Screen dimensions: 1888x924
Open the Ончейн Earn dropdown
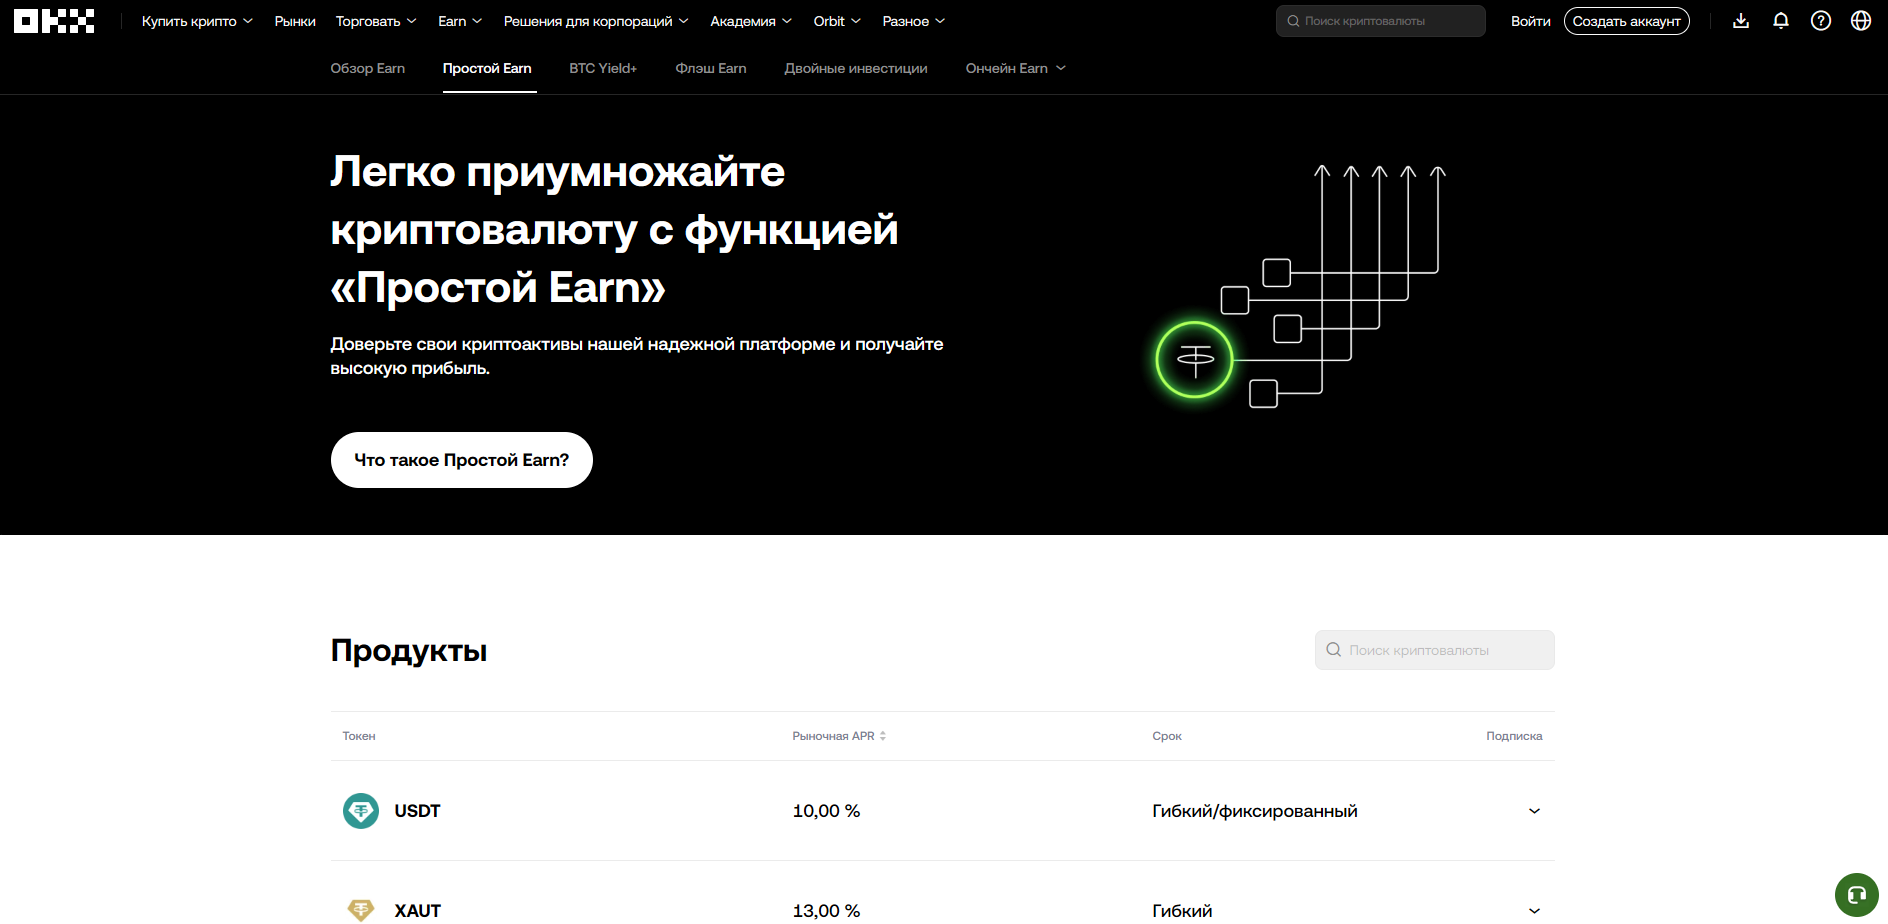pyautogui.click(x=1016, y=68)
